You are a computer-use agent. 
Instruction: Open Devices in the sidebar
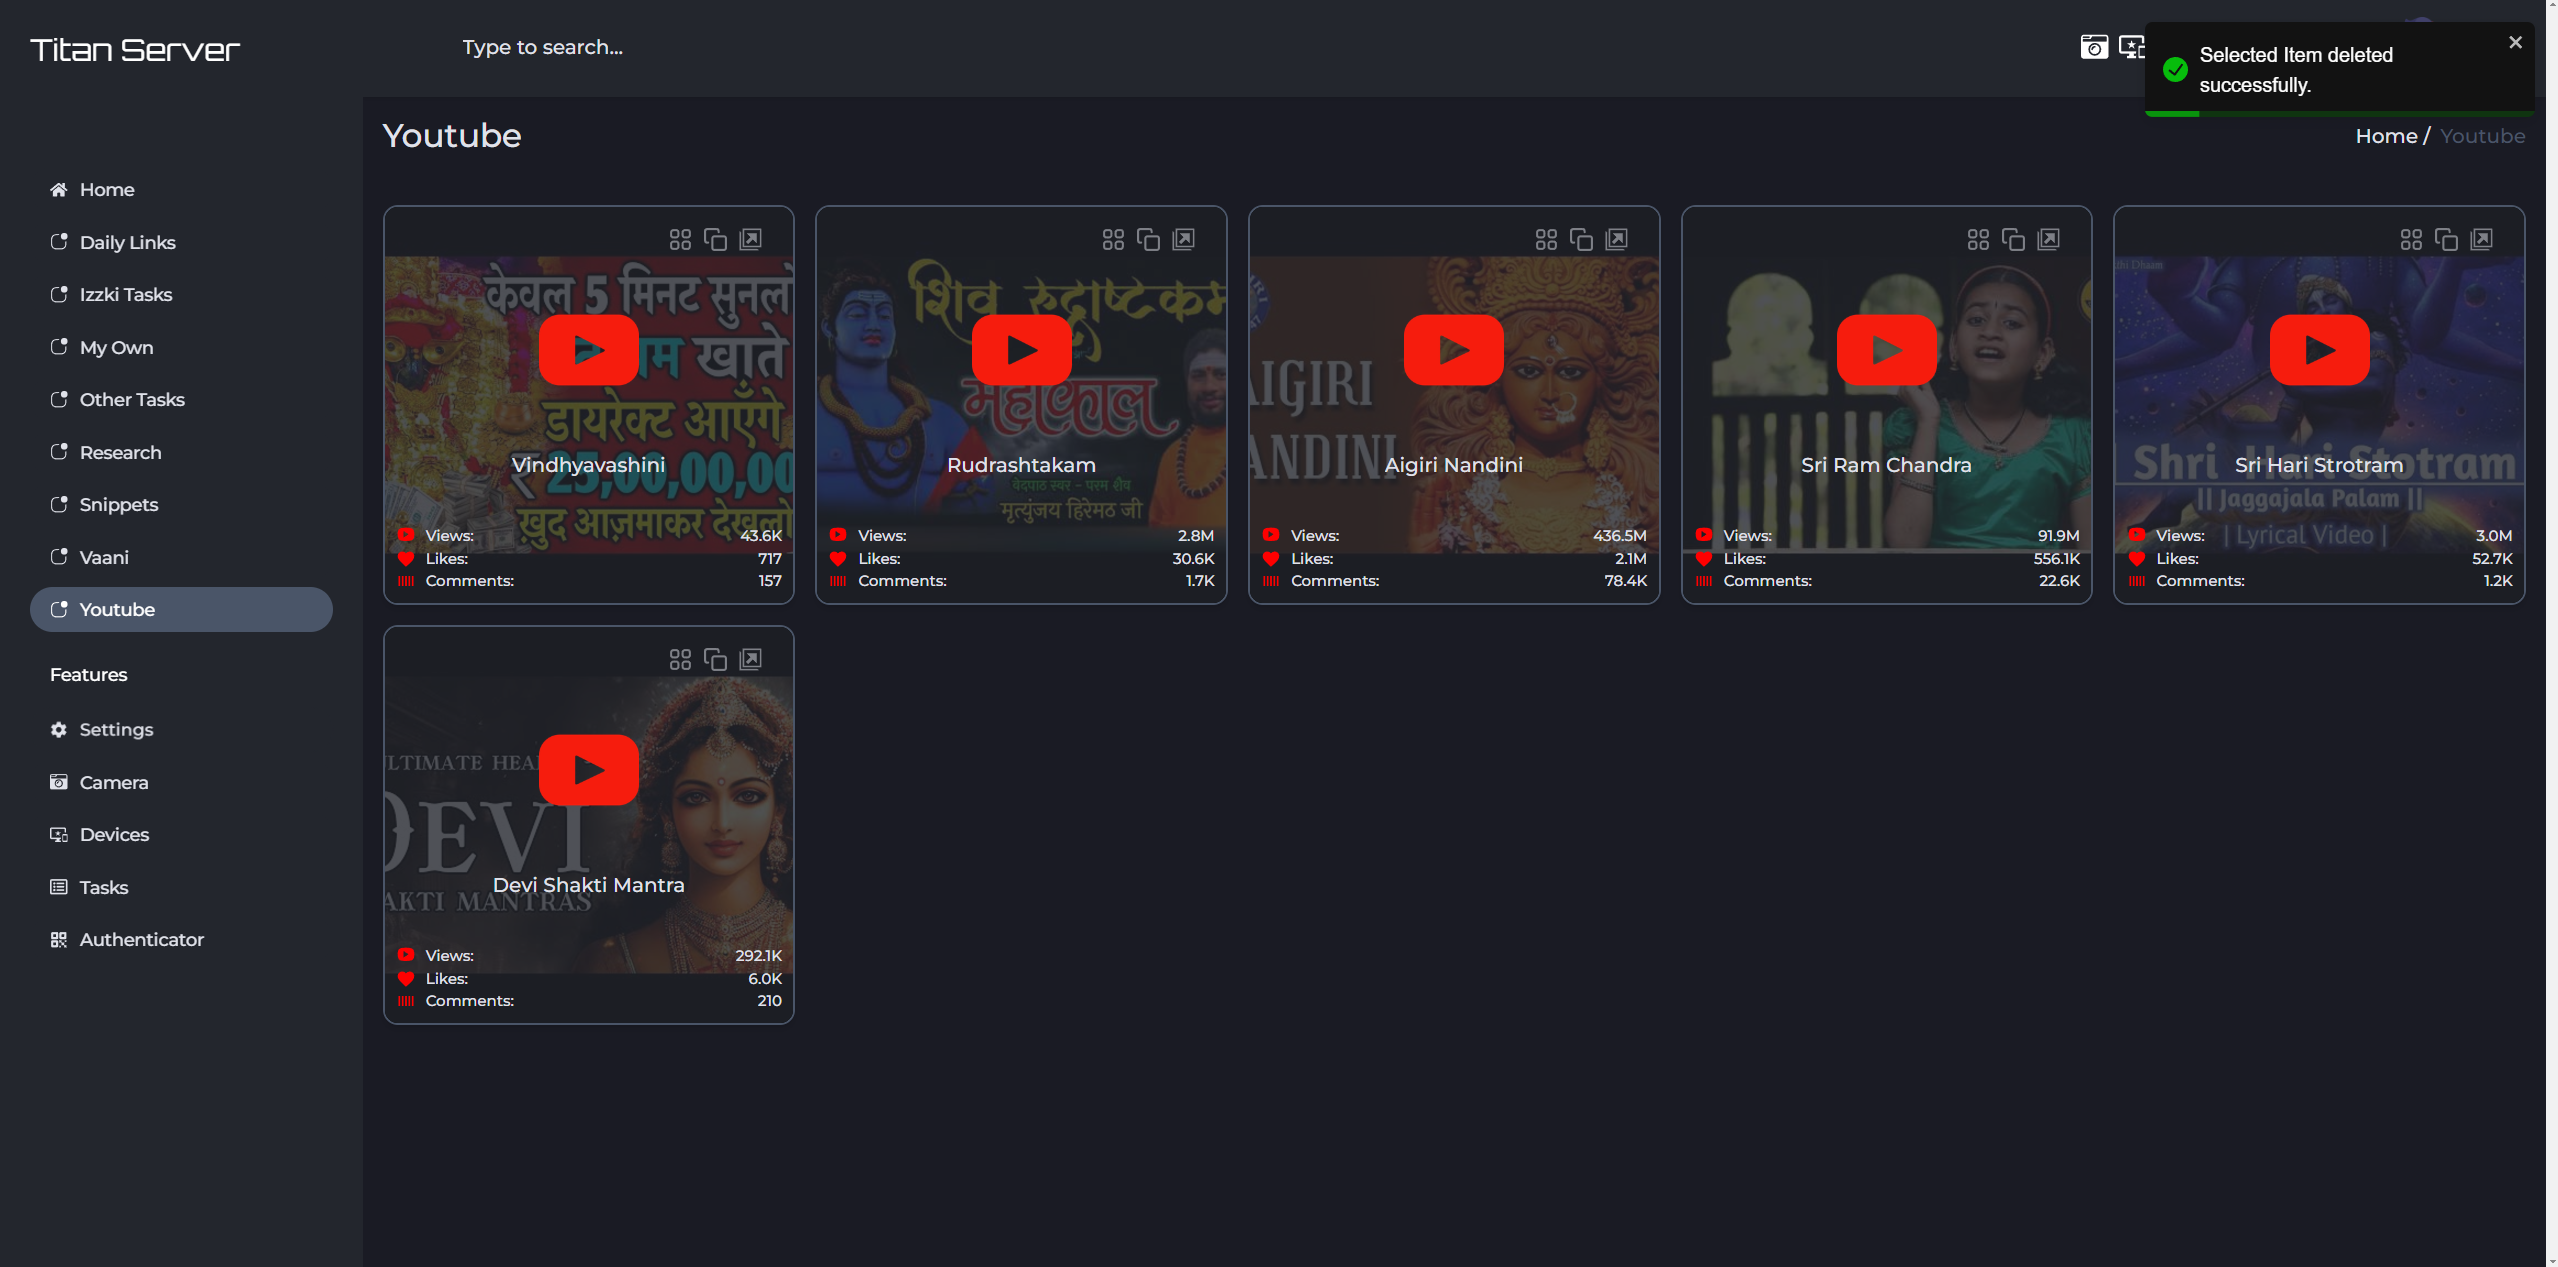tap(181, 835)
